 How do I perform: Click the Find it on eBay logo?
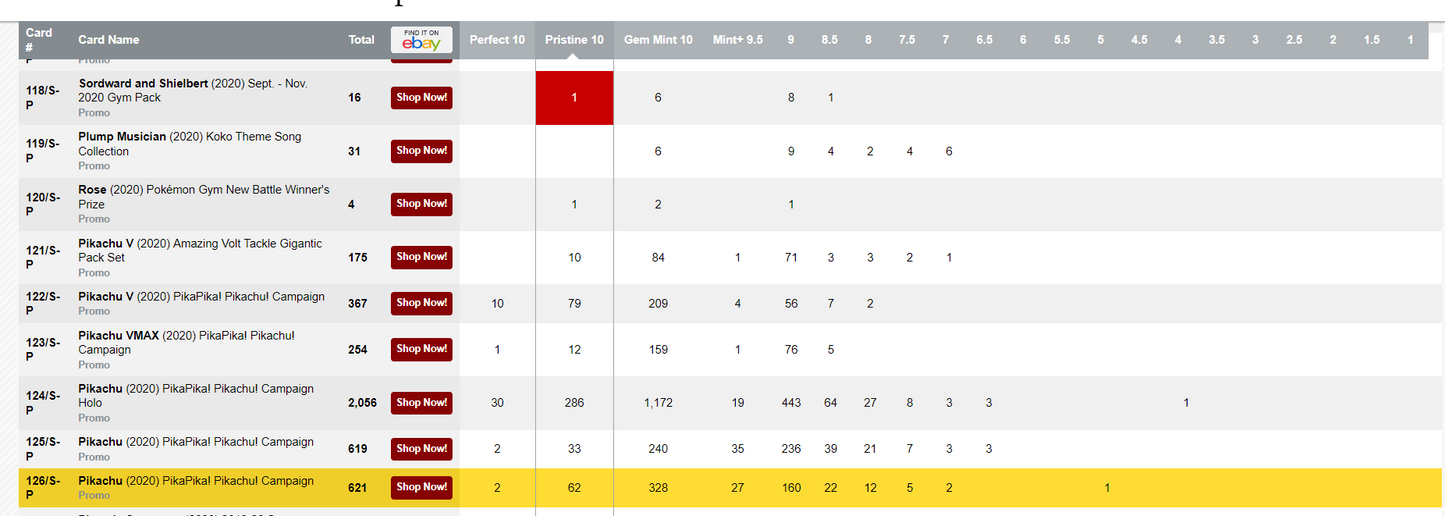tap(421, 40)
